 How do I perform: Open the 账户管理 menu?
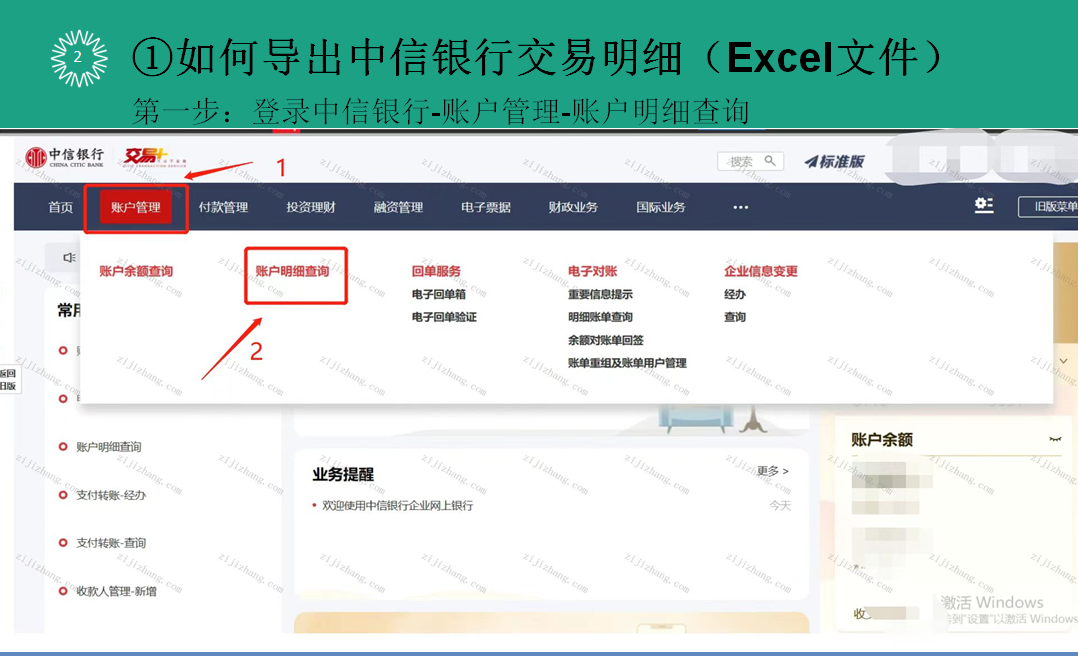[135, 207]
